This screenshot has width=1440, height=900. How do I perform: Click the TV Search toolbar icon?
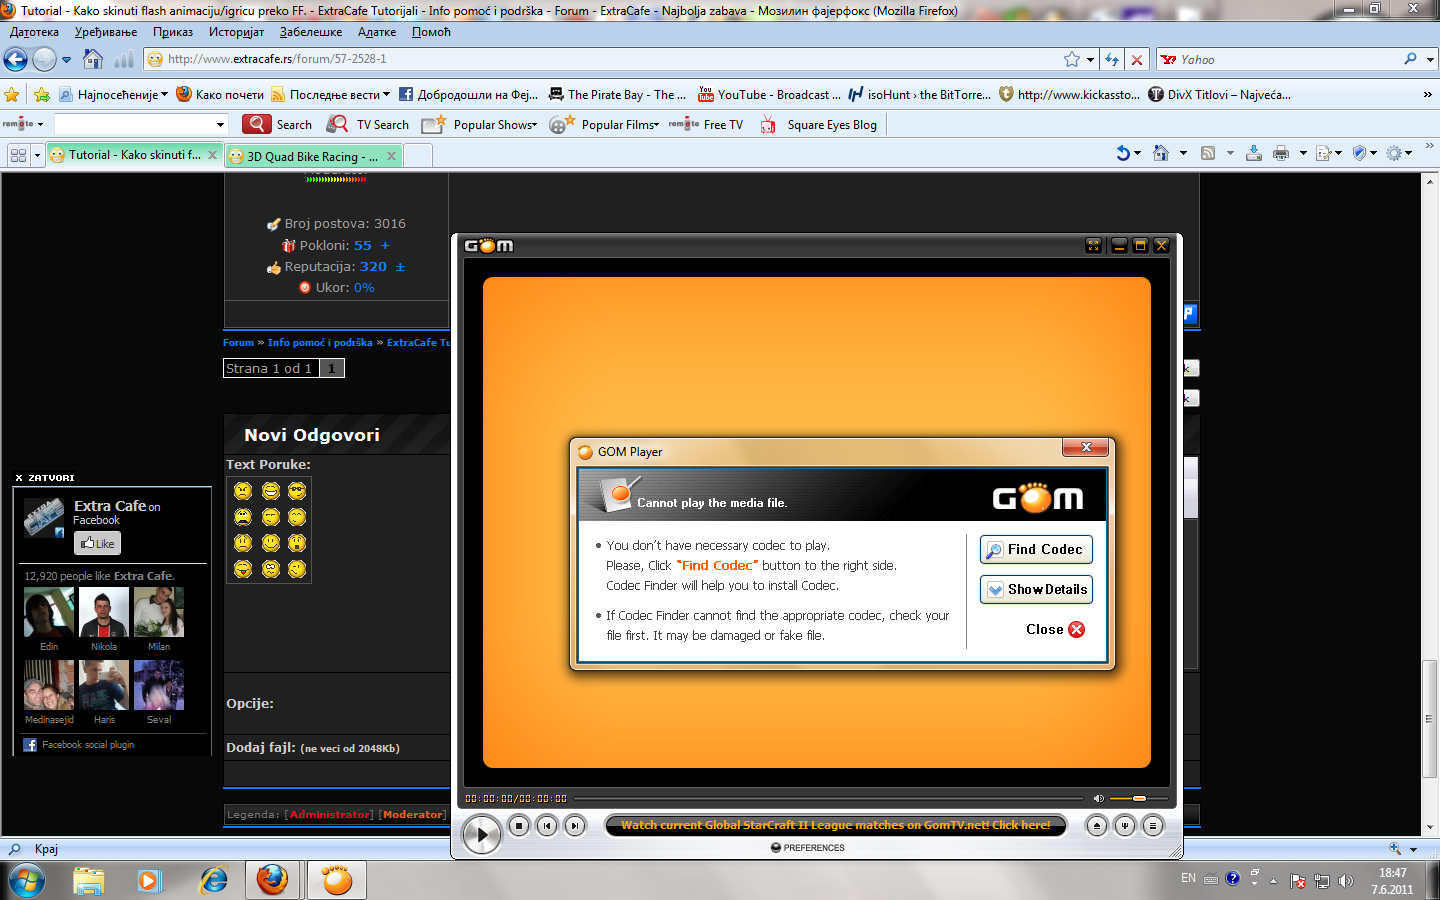tap(338, 124)
